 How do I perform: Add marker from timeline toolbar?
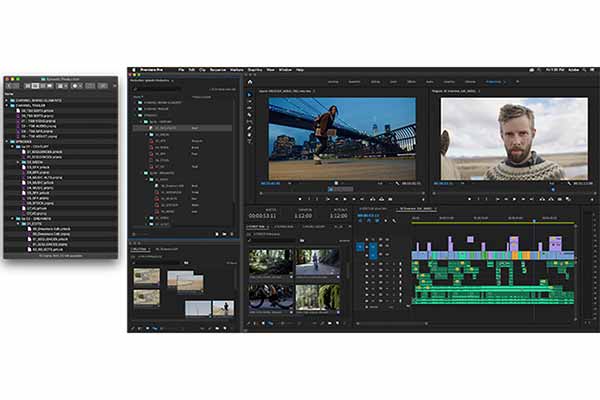coord(386,221)
